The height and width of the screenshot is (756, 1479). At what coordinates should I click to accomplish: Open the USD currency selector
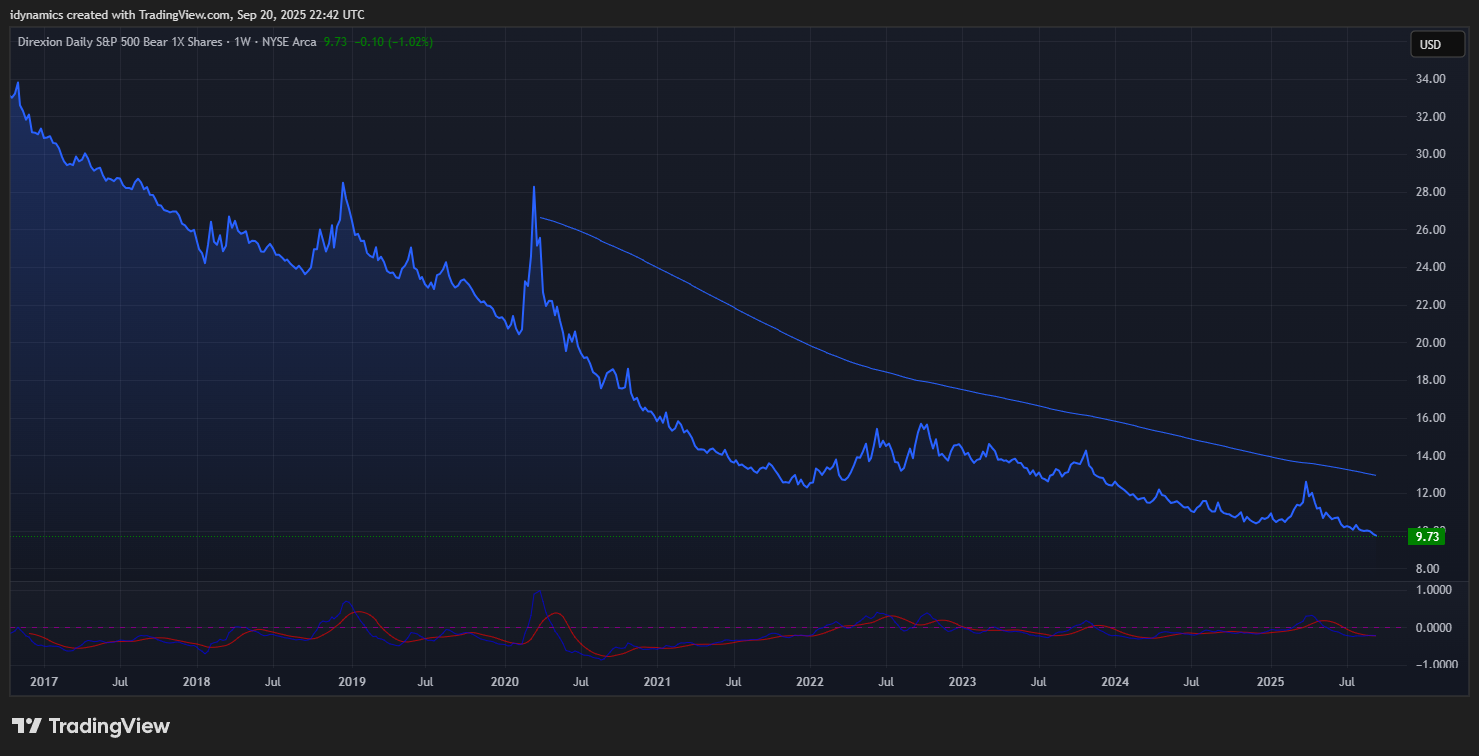1430,44
